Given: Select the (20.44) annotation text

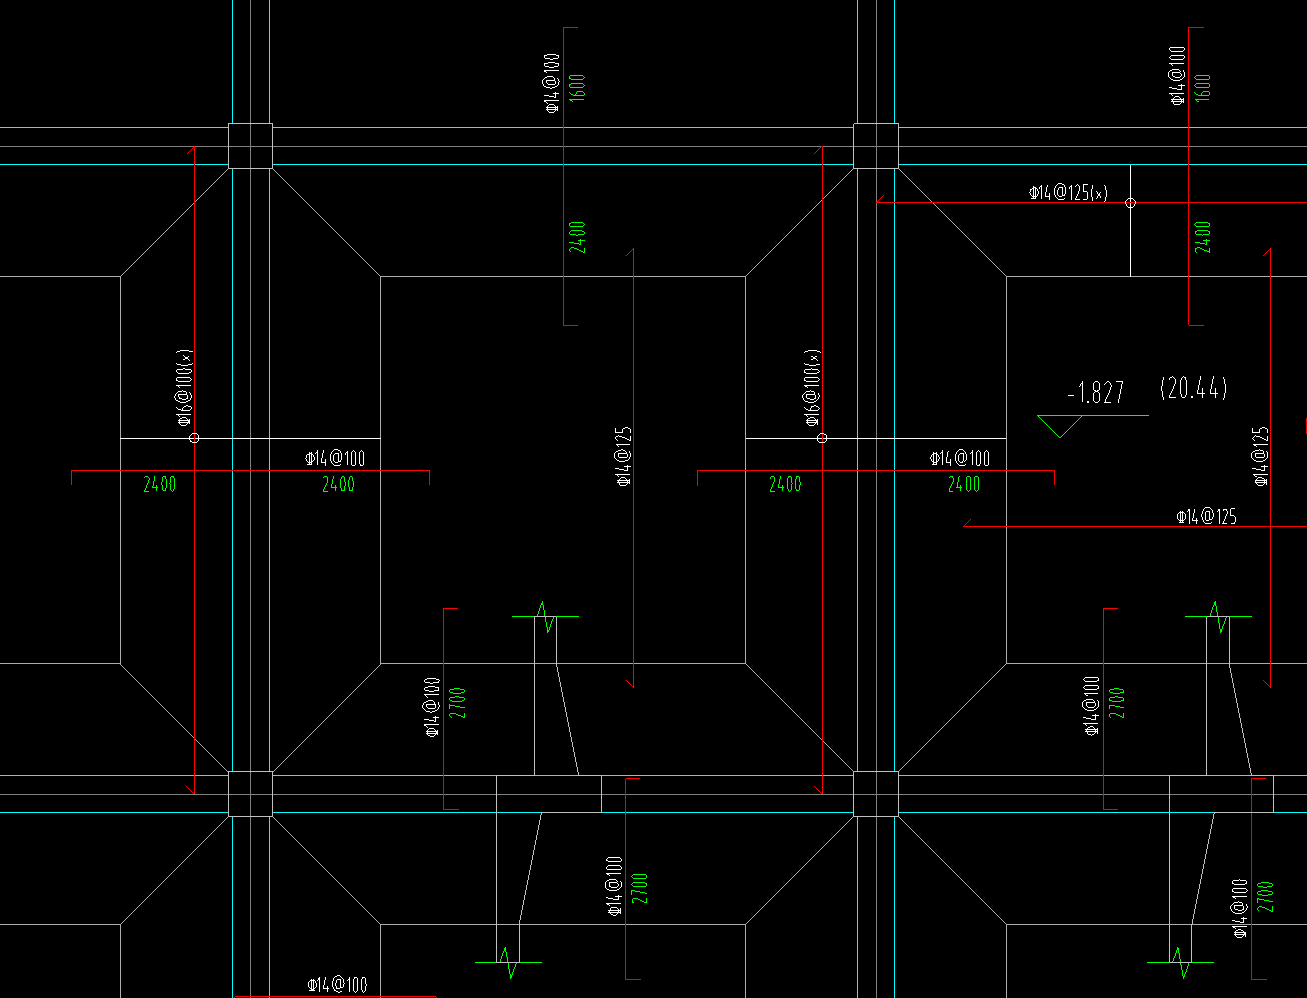Looking at the screenshot, I should pos(1193,388).
